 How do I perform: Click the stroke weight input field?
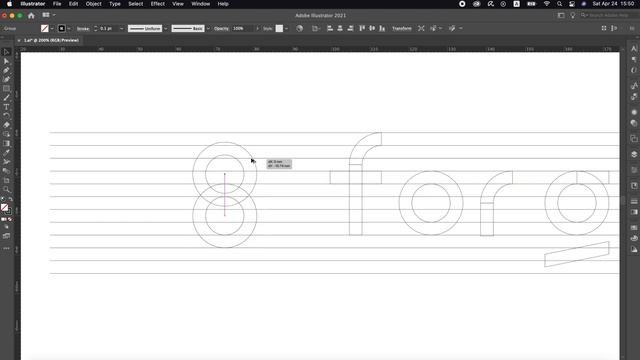pos(108,29)
